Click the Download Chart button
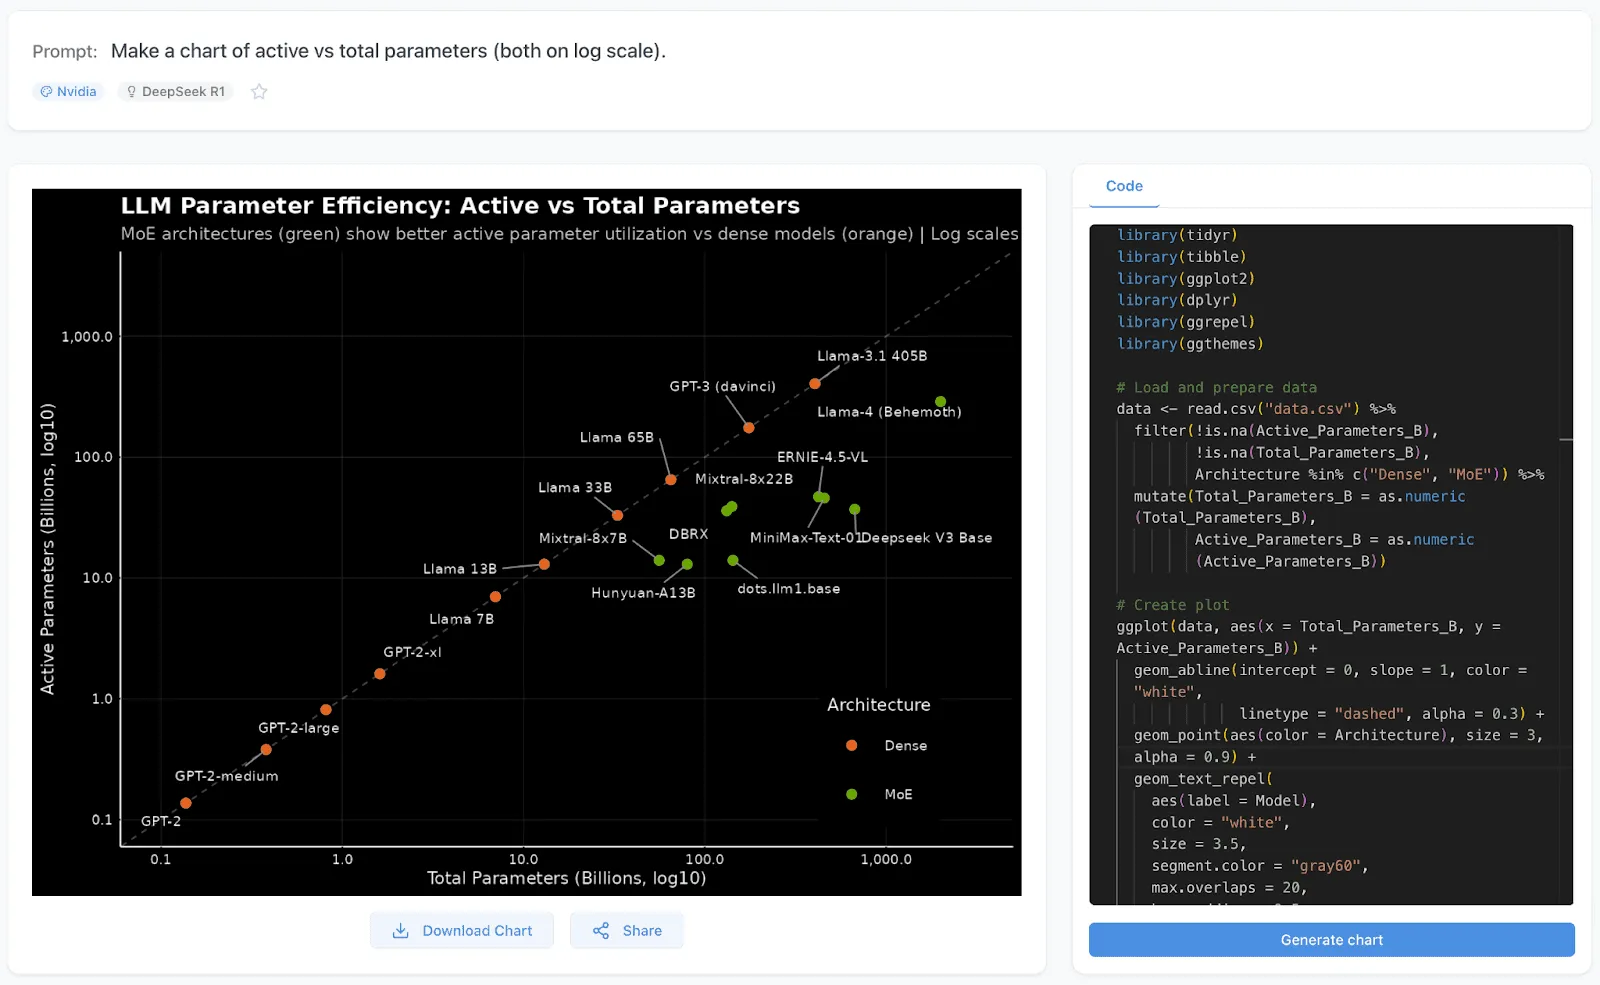Image resolution: width=1600 pixels, height=985 pixels. tap(462, 930)
